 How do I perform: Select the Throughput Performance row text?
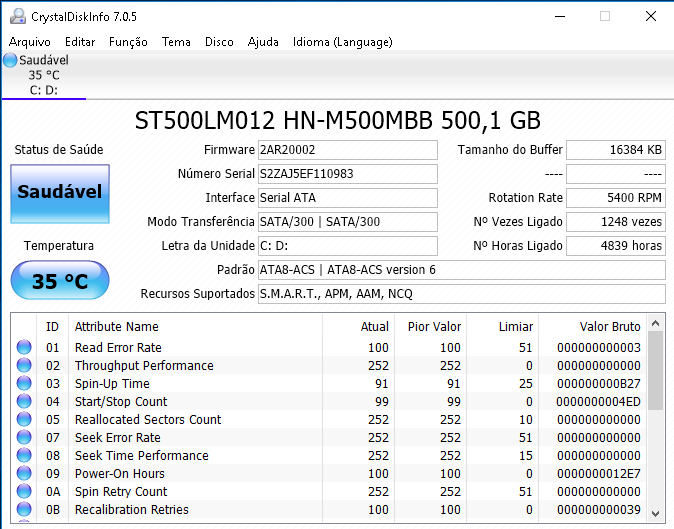[x=144, y=365]
